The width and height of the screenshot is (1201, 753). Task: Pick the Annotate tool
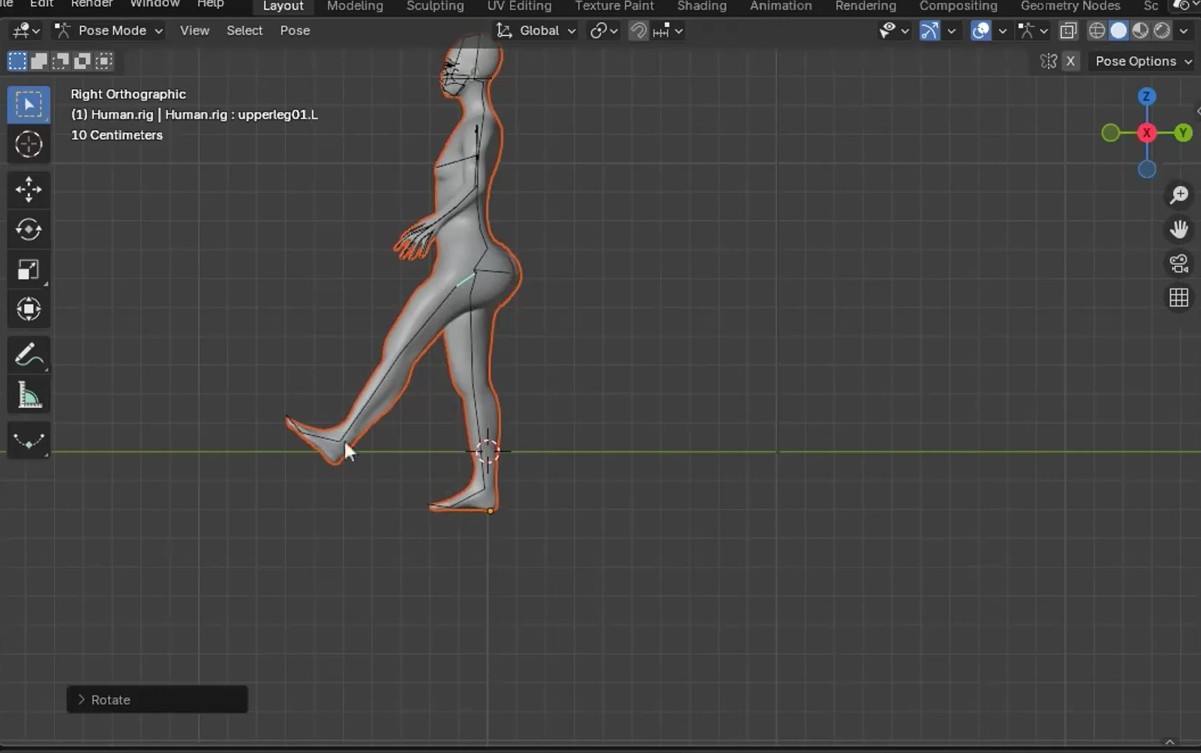coord(28,355)
